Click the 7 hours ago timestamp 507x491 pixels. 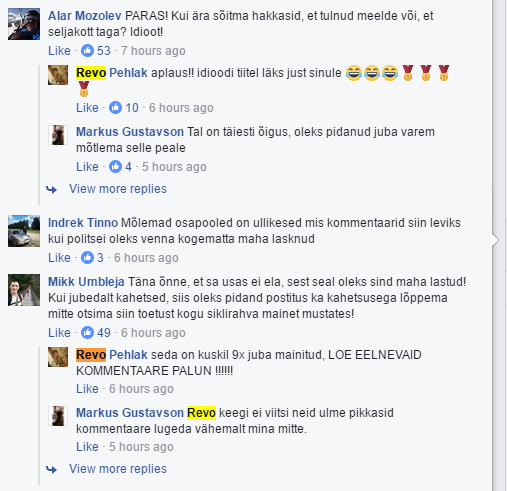[x=153, y=51]
